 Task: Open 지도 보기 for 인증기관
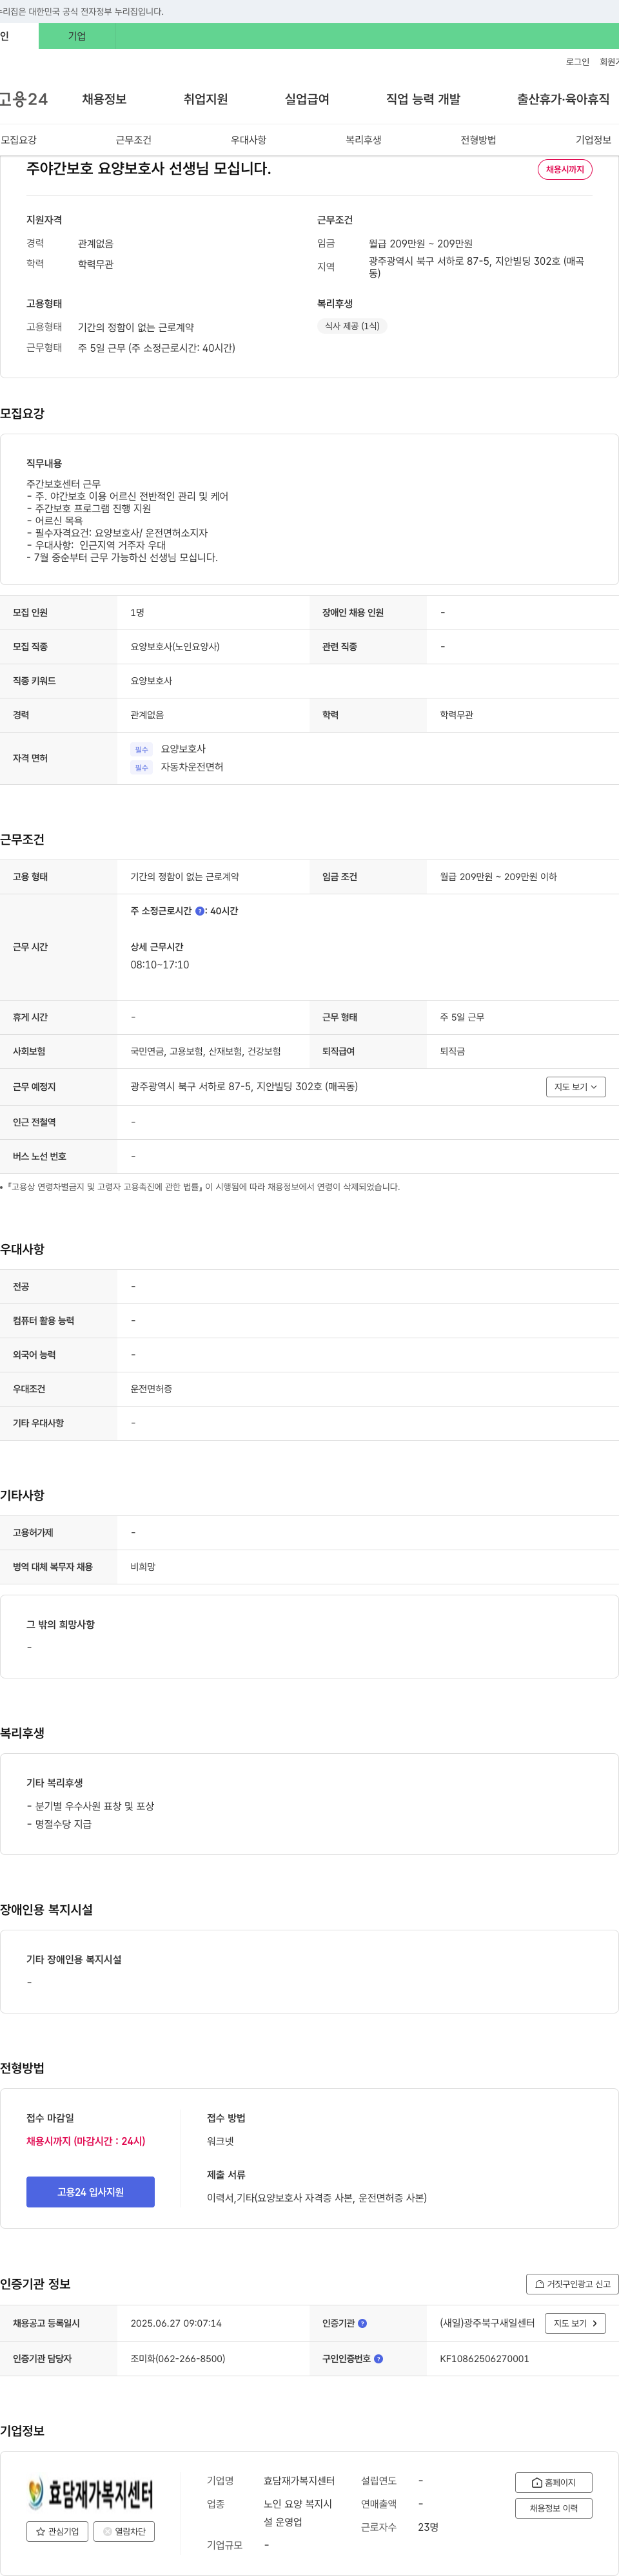click(576, 2323)
